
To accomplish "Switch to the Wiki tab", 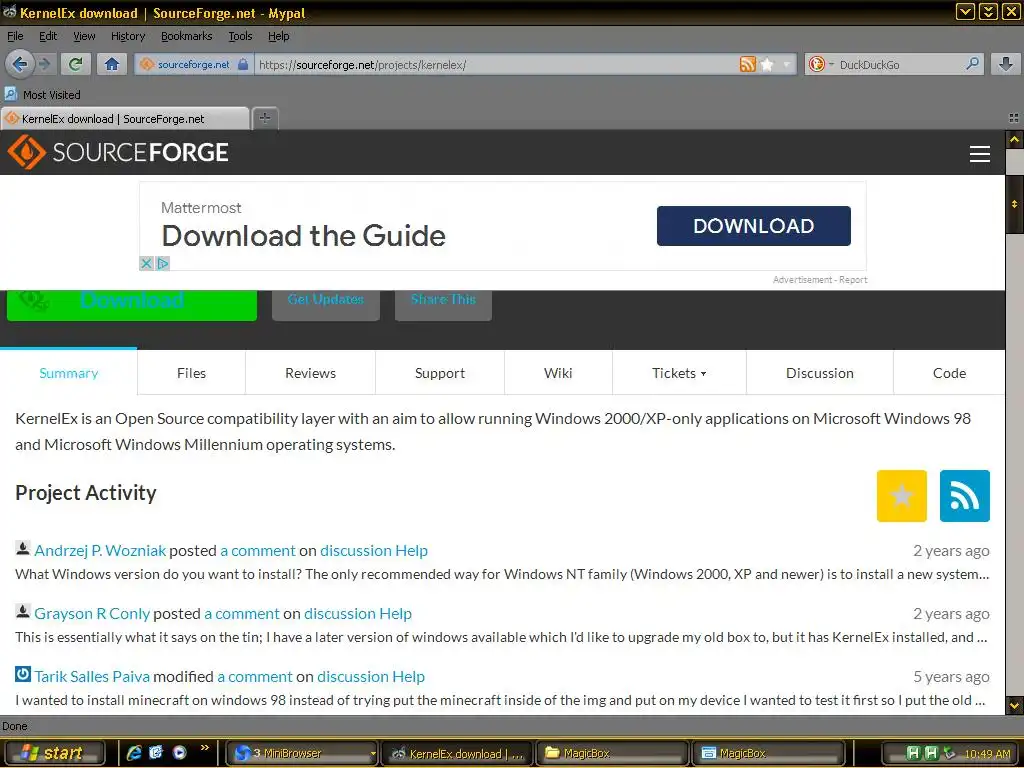I will (558, 373).
